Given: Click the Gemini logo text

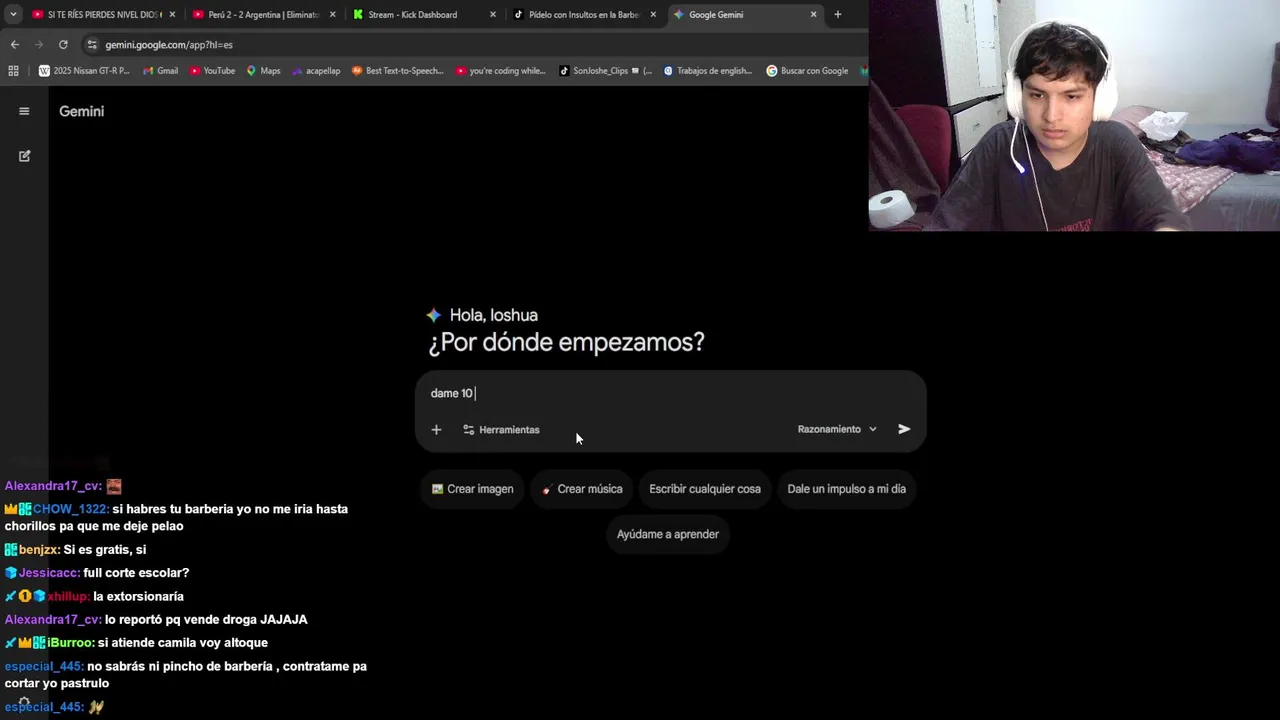Looking at the screenshot, I should click(81, 111).
